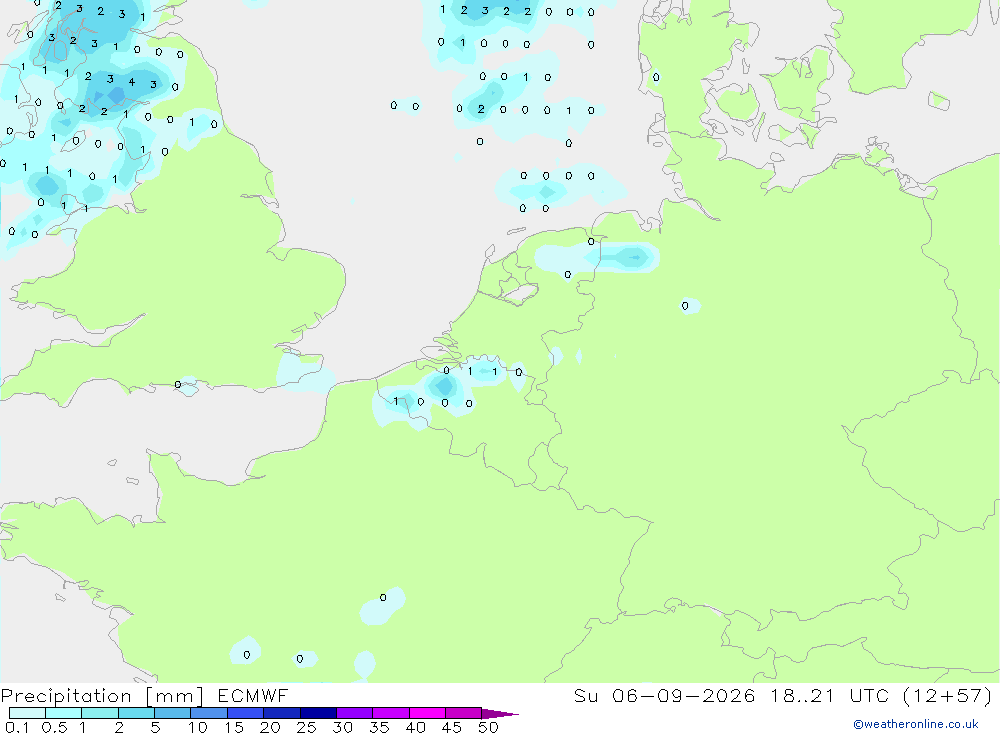Select the Su 06-09-2026 date text
Screen dimensions: 1000x733
(x=664, y=695)
